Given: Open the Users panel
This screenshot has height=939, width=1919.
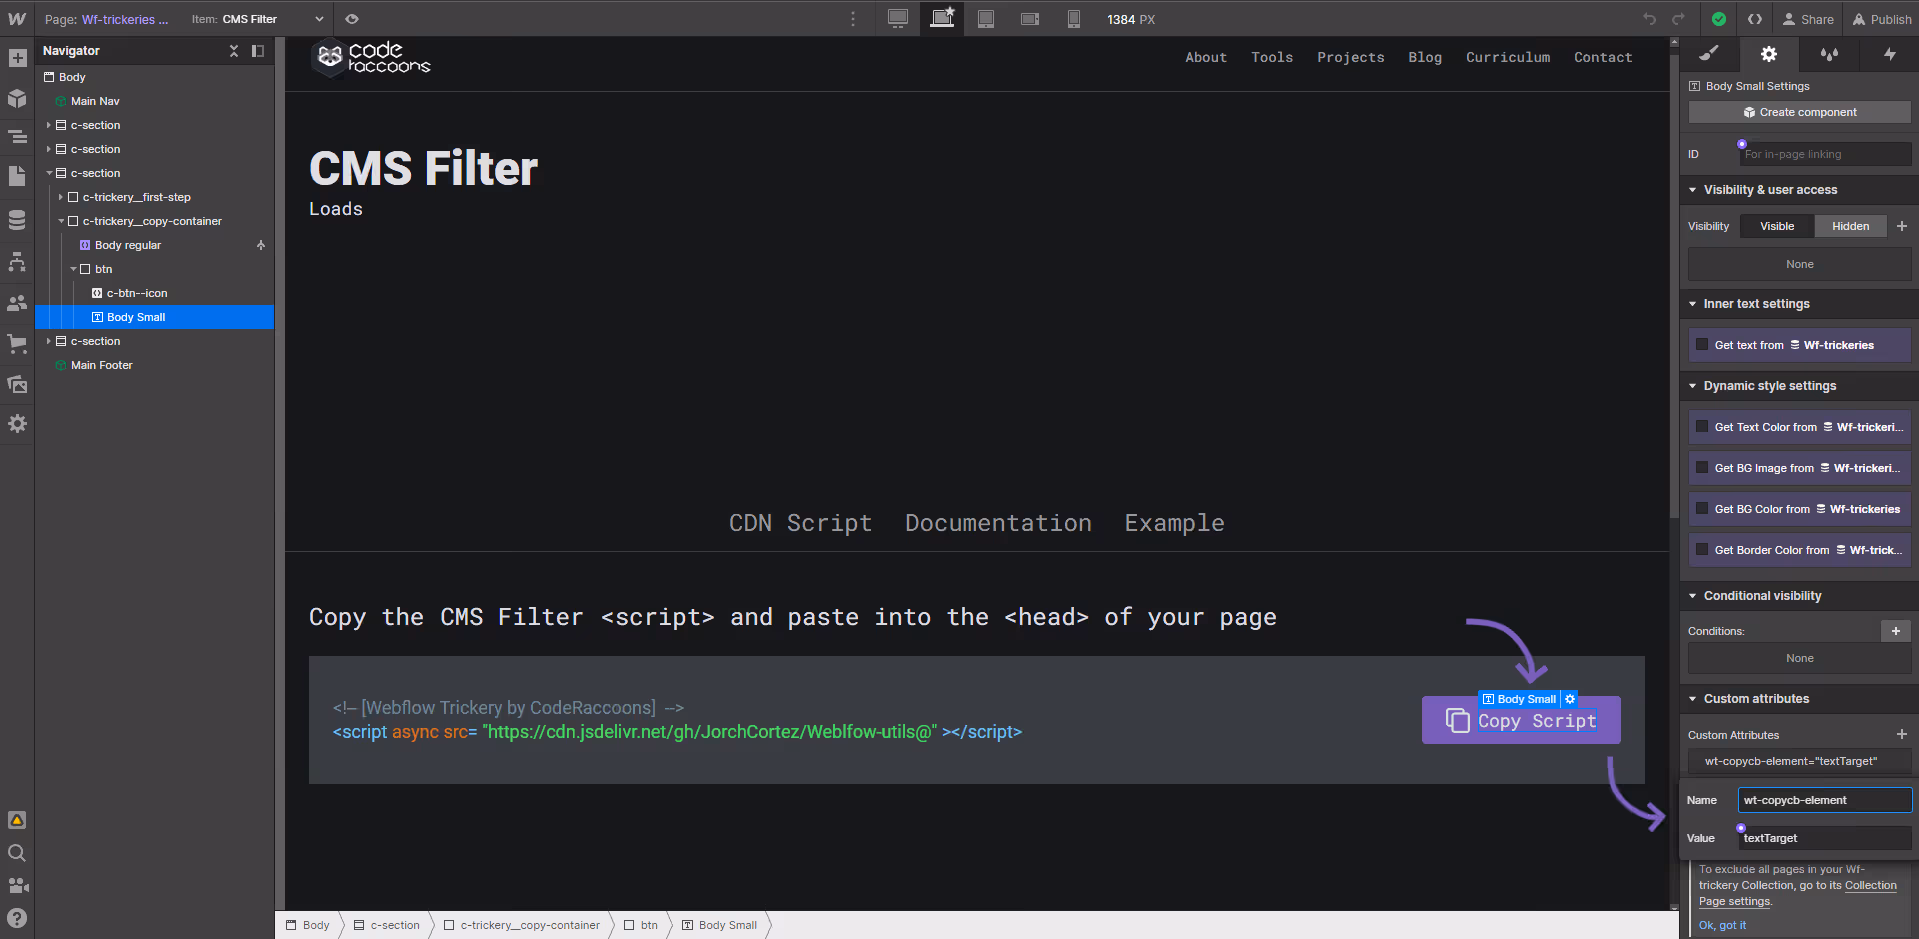Looking at the screenshot, I should (17, 303).
